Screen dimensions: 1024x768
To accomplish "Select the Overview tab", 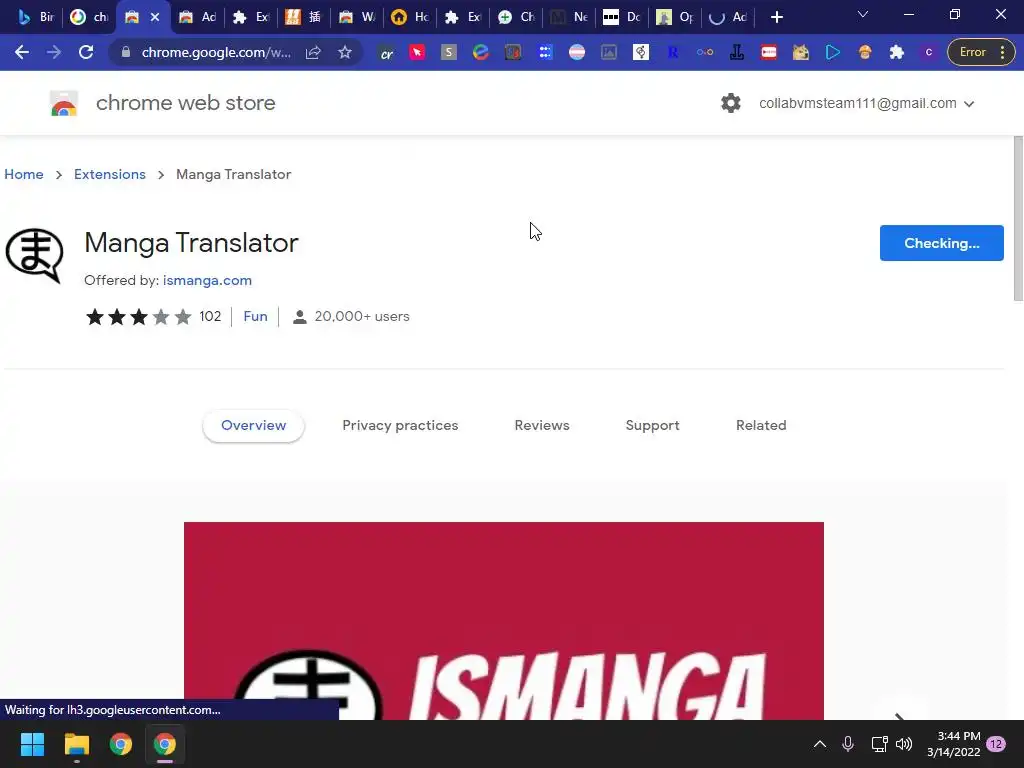I will (253, 425).
